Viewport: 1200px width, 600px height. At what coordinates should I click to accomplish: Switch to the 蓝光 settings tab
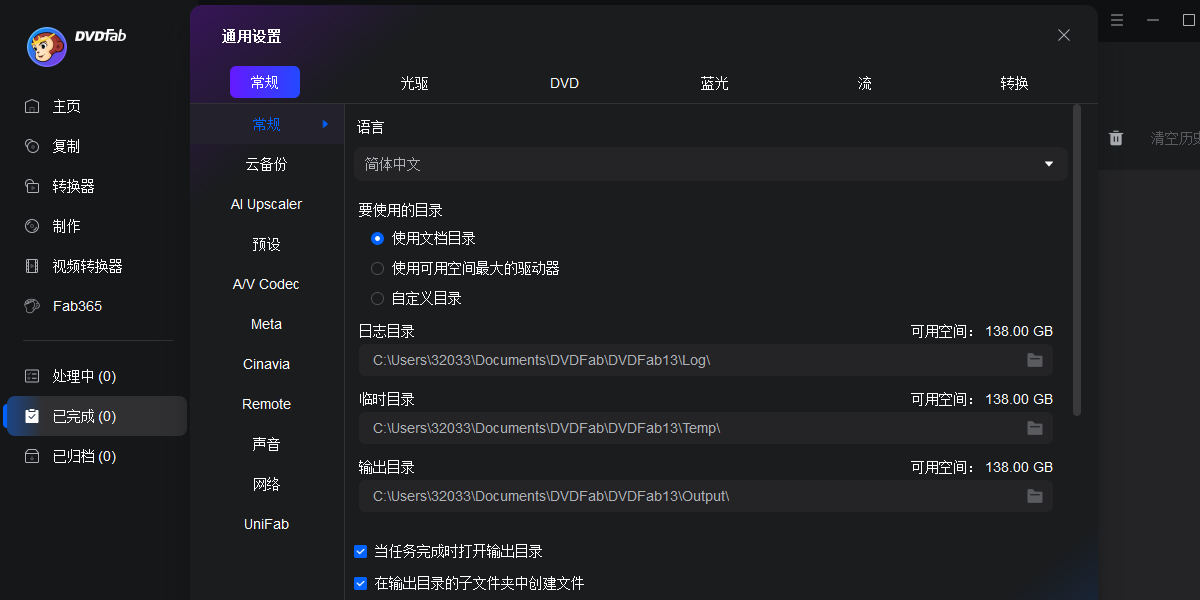(714, 83)
